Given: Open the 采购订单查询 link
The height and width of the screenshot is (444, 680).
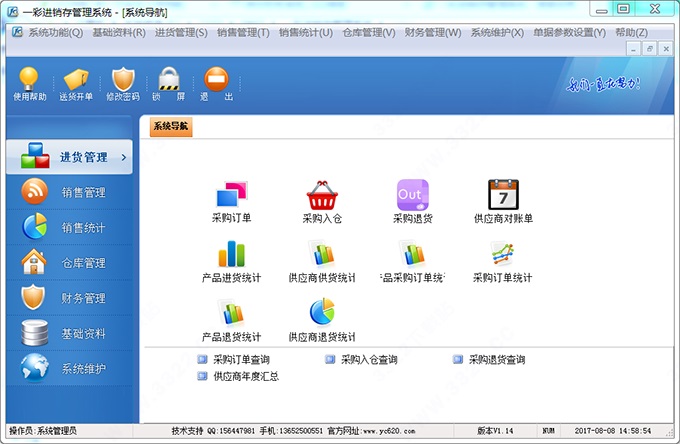Looking at the screenshot, I should point(234,359).
